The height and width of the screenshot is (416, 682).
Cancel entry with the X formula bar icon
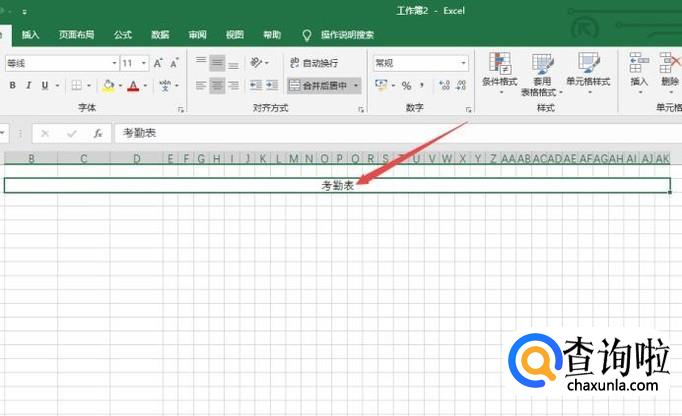click(45, 134)
